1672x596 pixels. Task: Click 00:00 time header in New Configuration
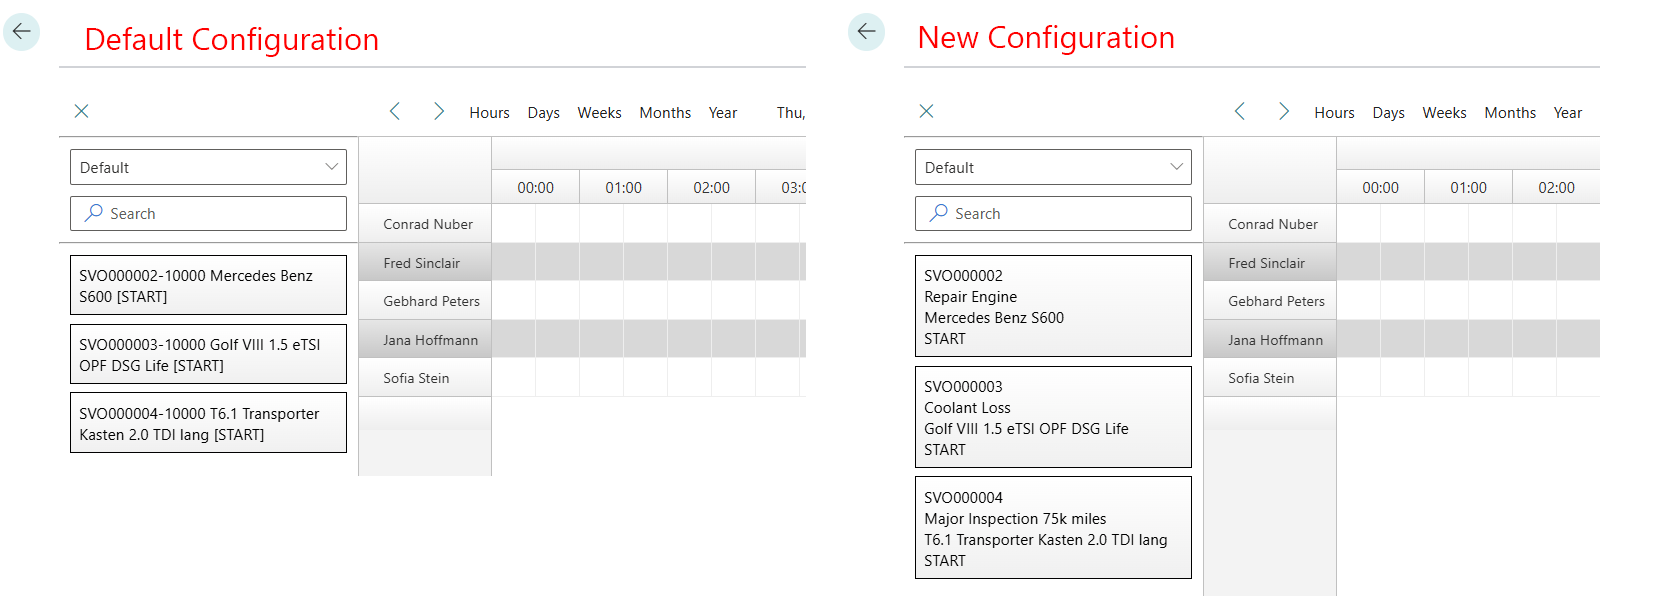(1381, 187)
